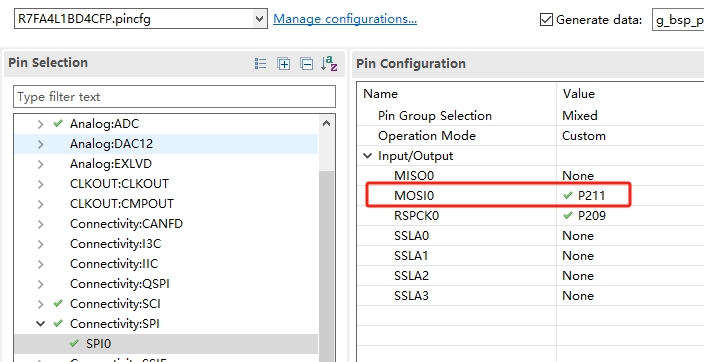Select Connectivity:QSPI in the pin tree
This screenshot has width=704, height=362.
[119, 284]
